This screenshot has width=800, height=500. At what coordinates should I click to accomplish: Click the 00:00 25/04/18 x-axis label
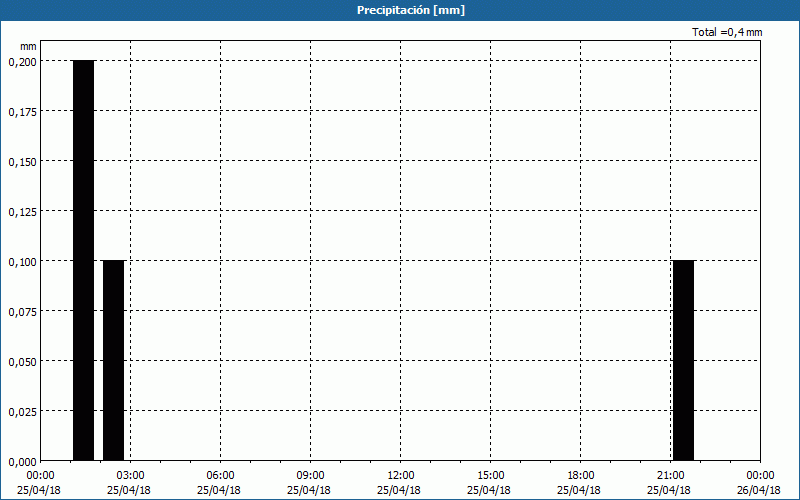click(x=39, y=483)
